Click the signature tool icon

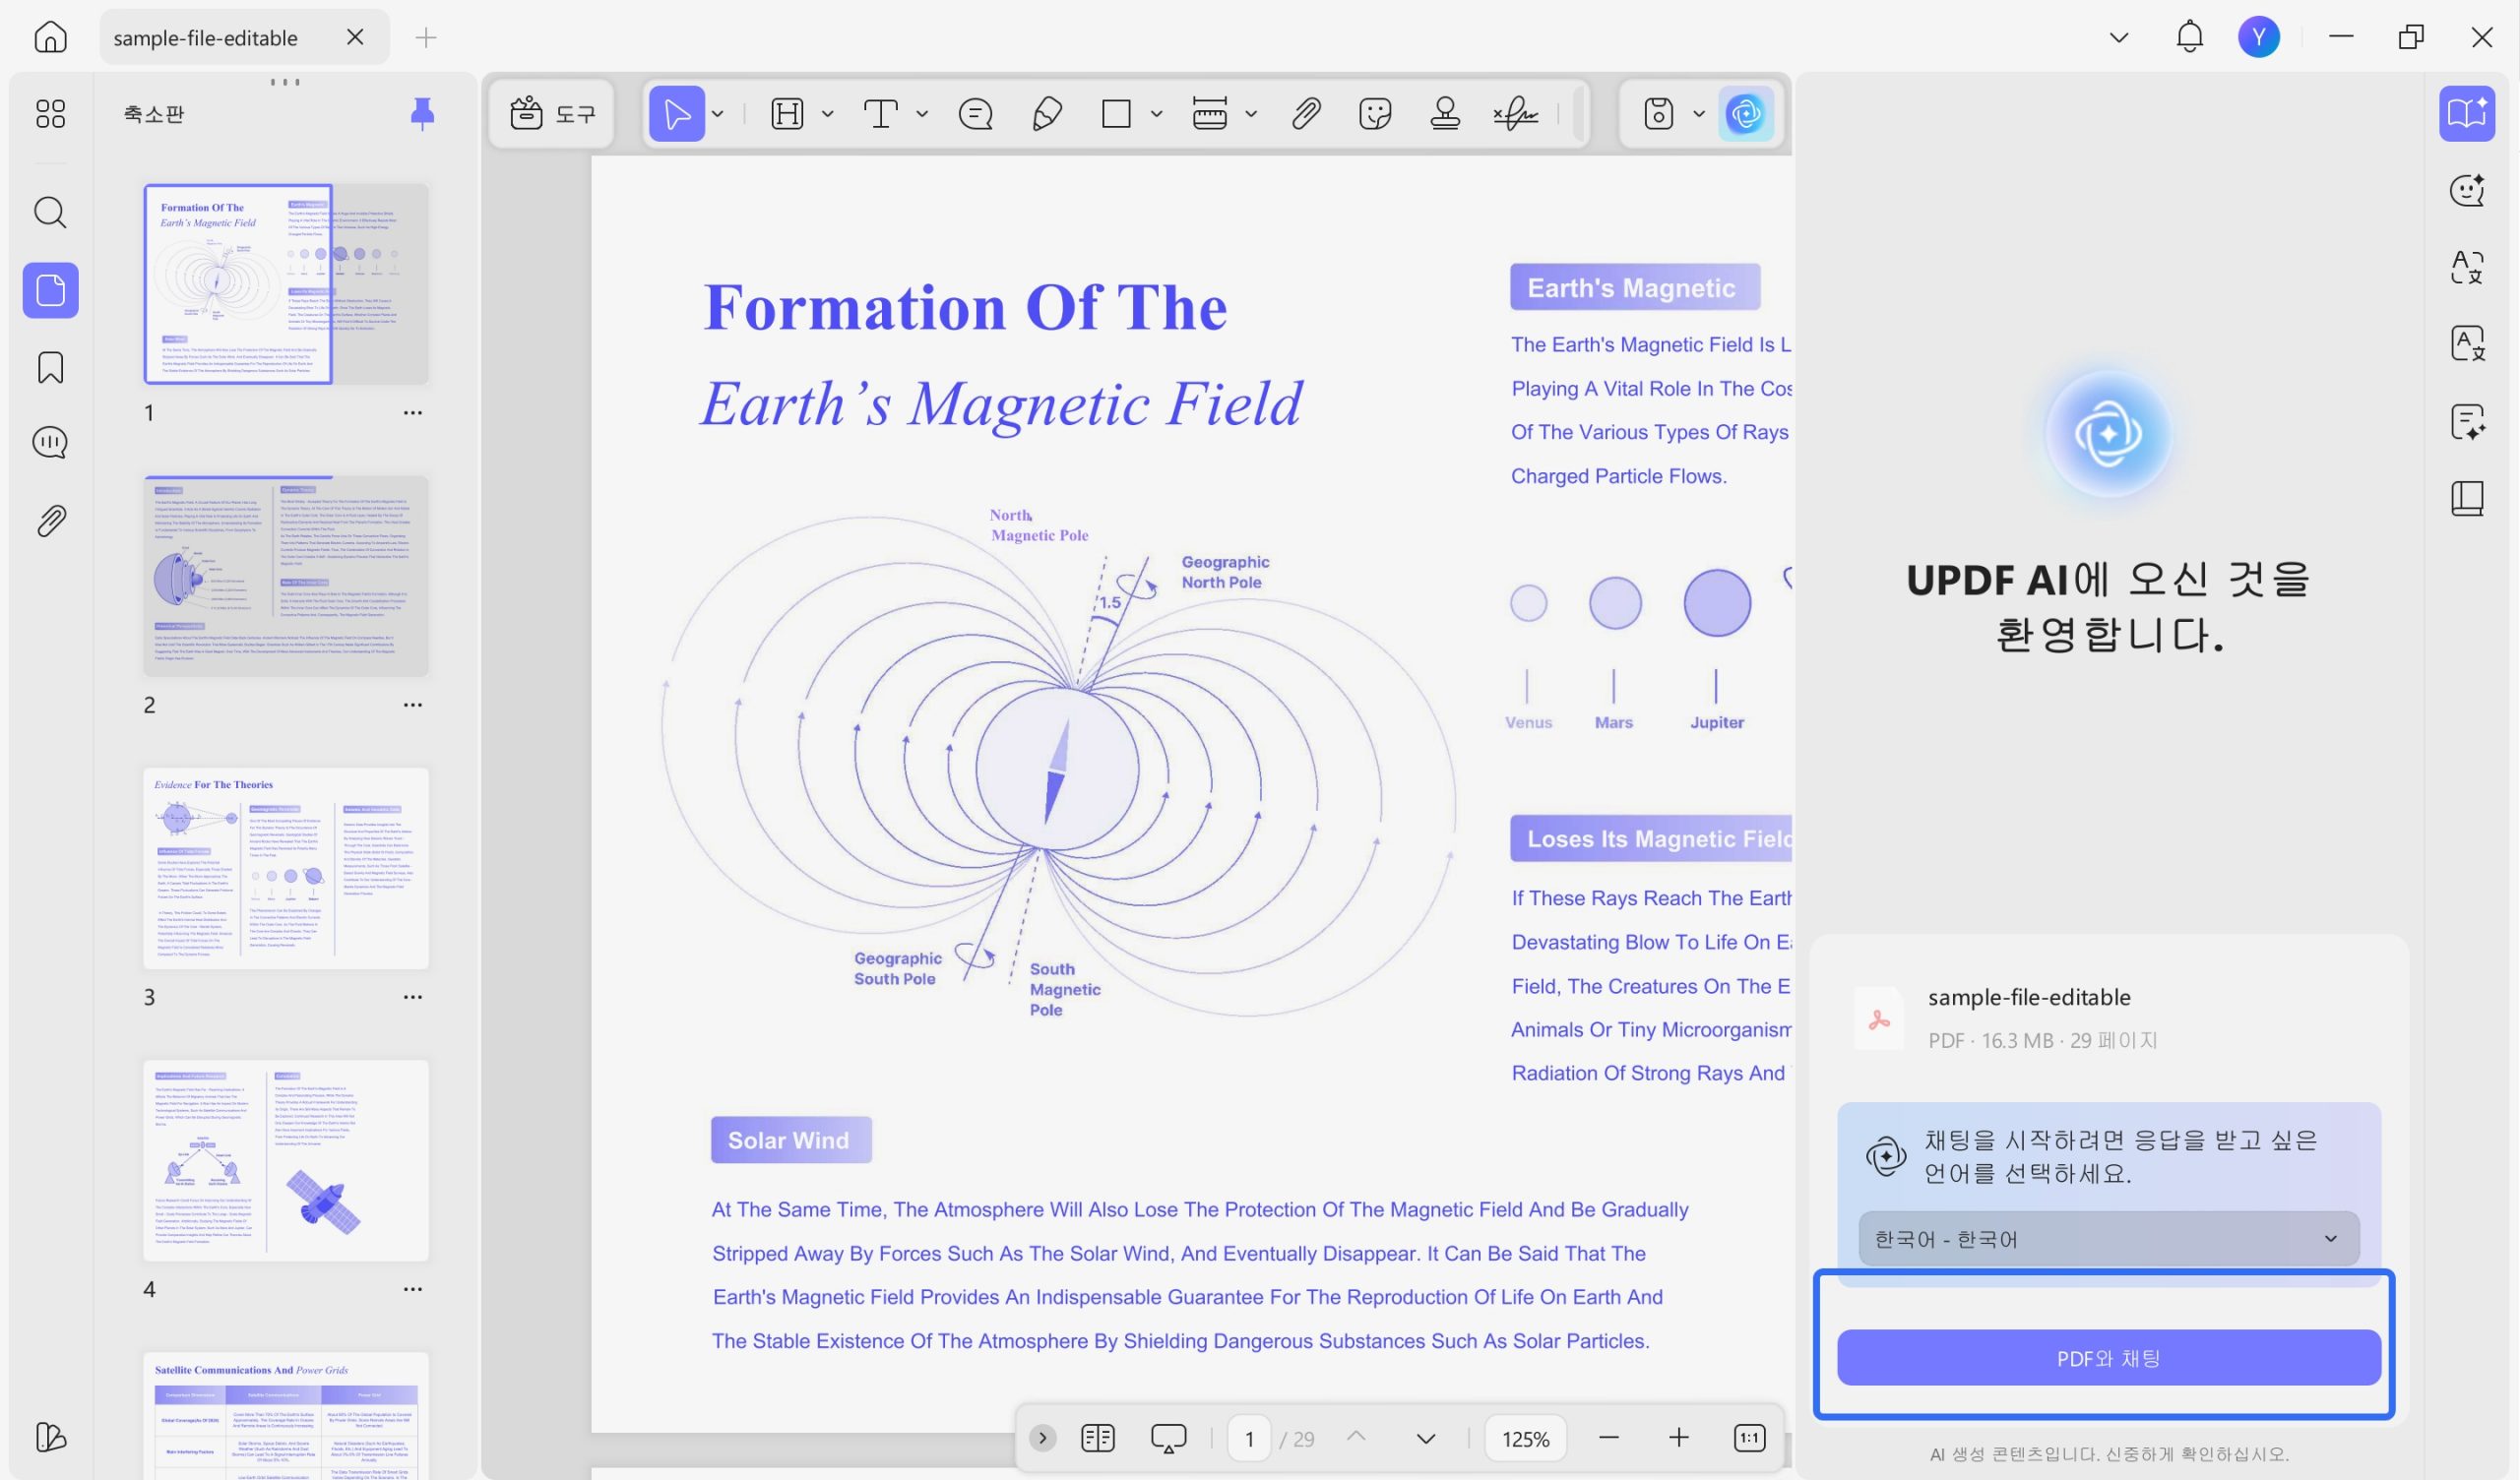pos(1516,114)
